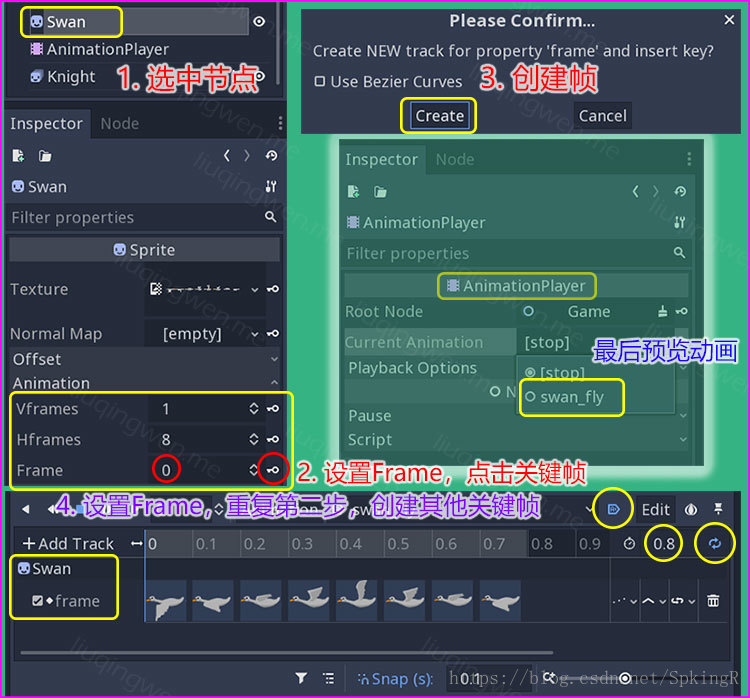750x698 pixels.
Task: Insert keyframe for Hframes property
Action: (x=273, y=439)
